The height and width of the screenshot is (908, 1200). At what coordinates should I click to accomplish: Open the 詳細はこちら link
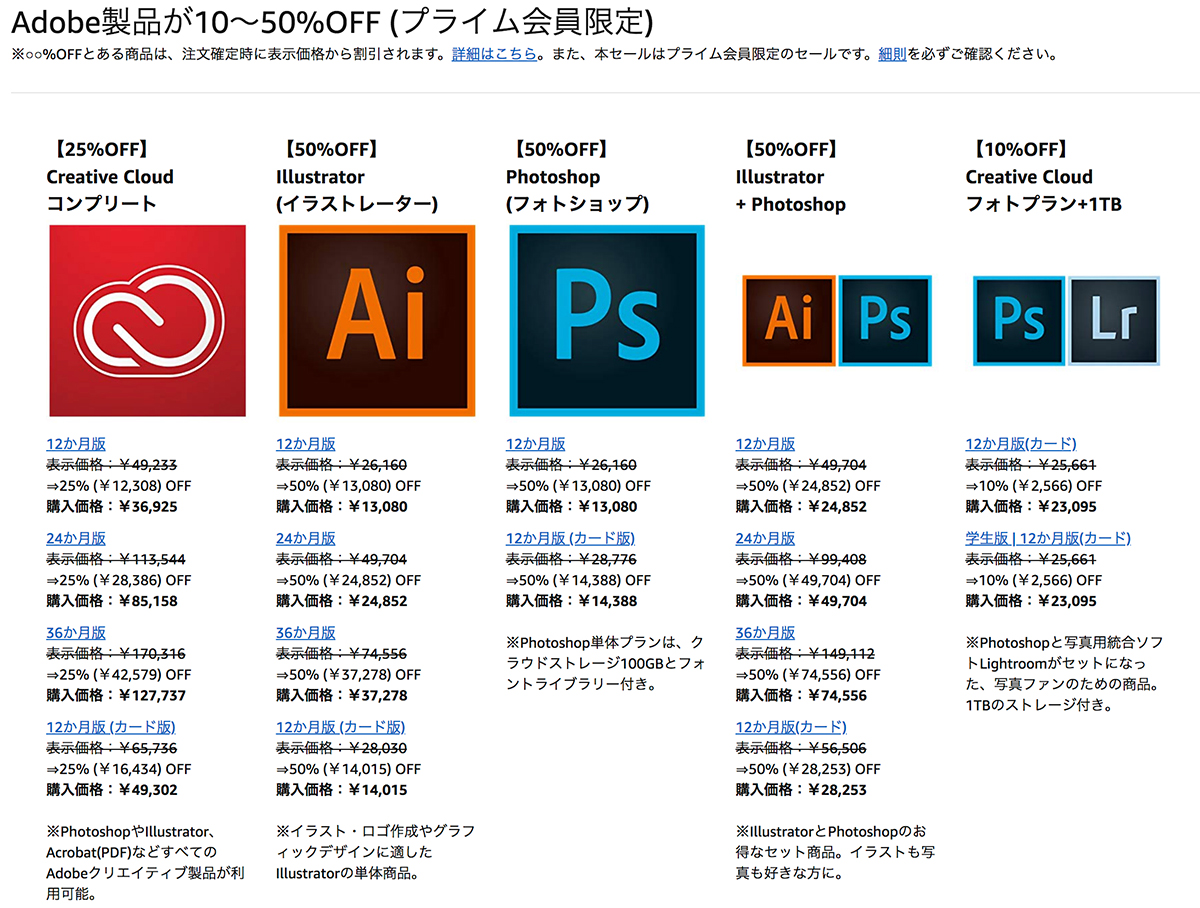point(494,54)
